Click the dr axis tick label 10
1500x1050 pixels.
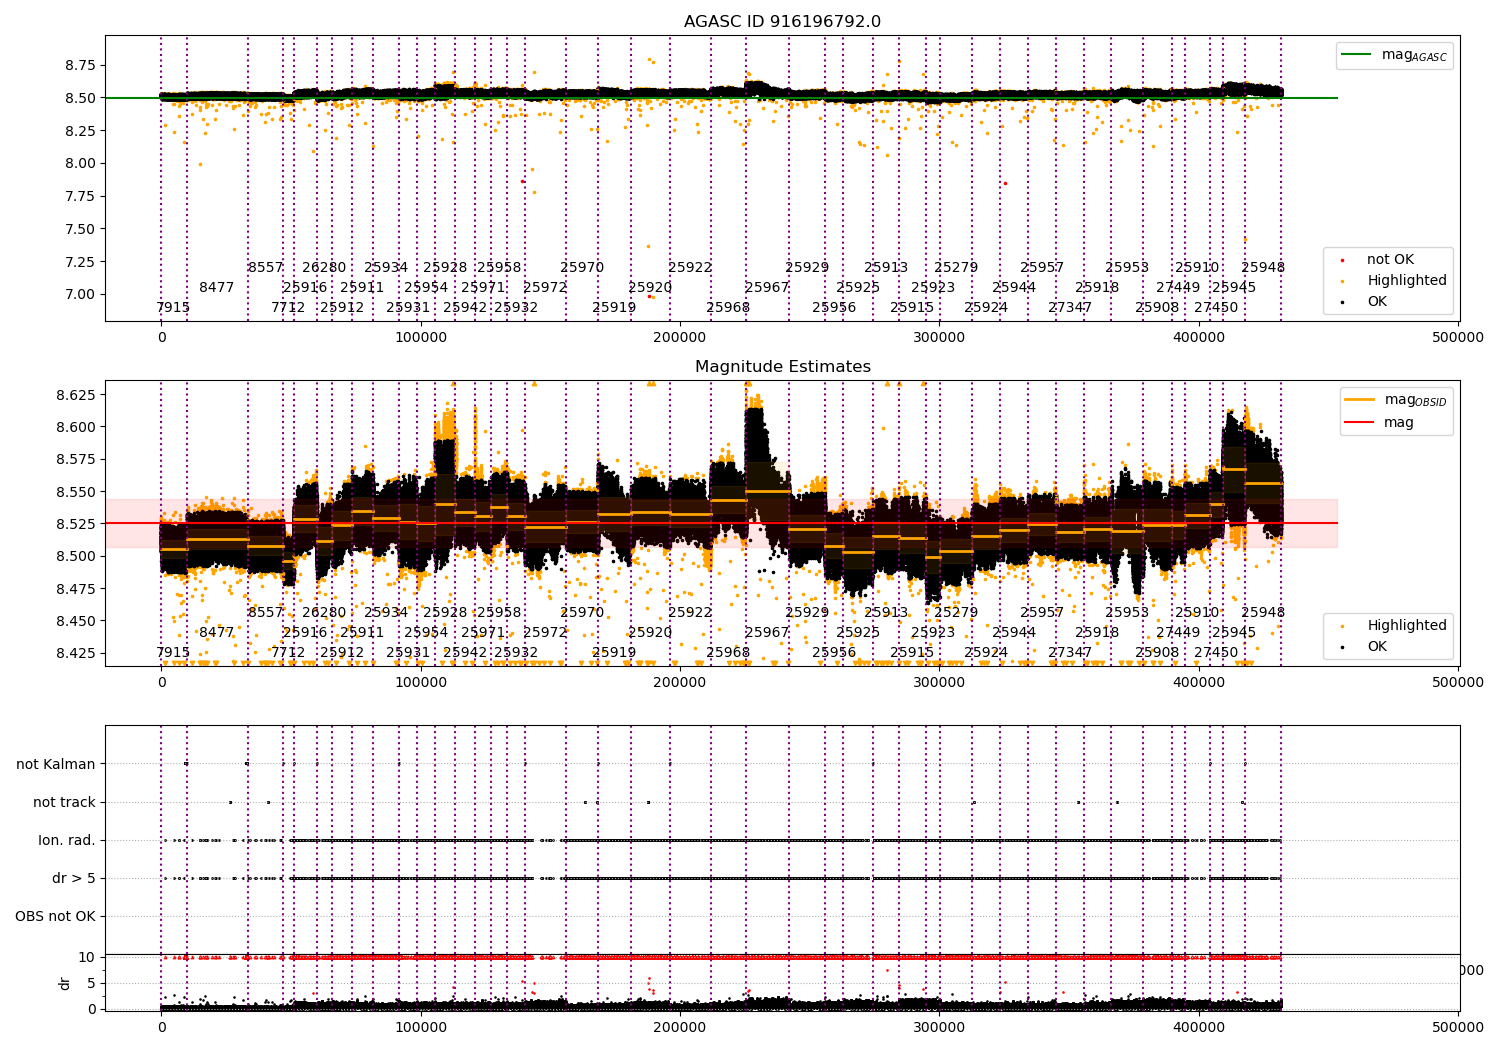[x=87, y=957]
